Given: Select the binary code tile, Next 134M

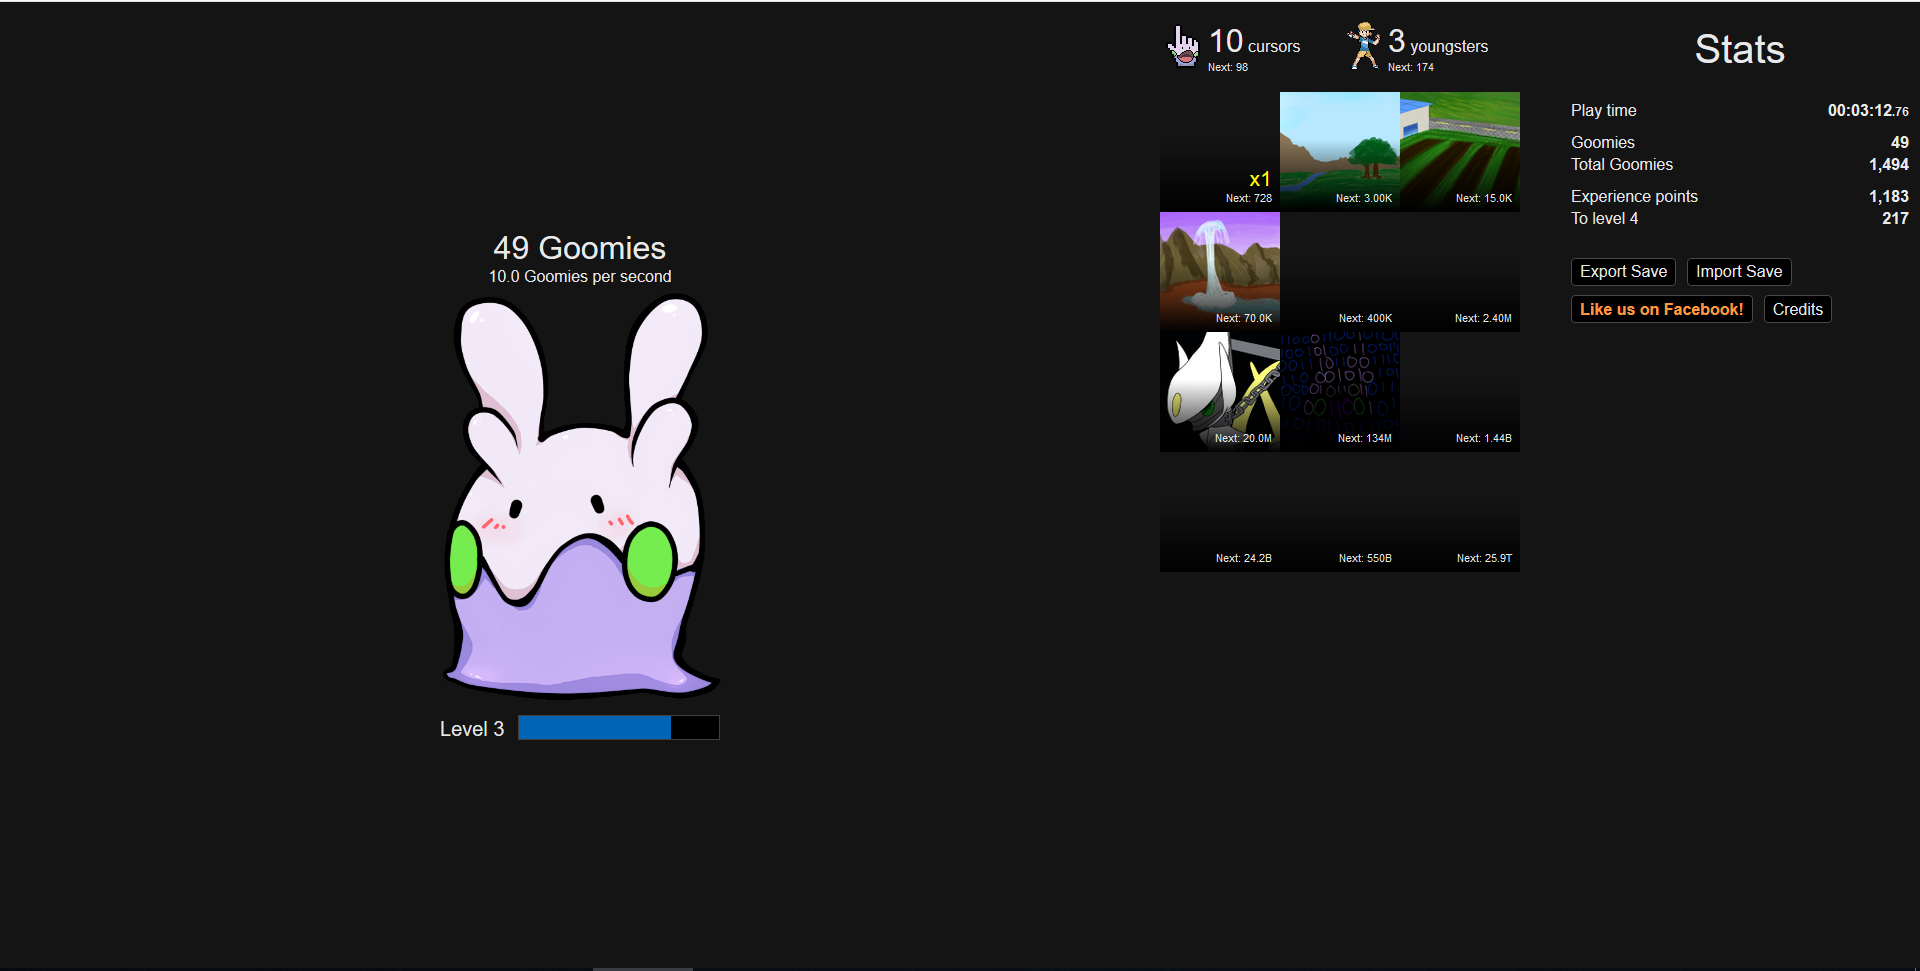Looking at the screenshot, I should tap(1340, 392).
